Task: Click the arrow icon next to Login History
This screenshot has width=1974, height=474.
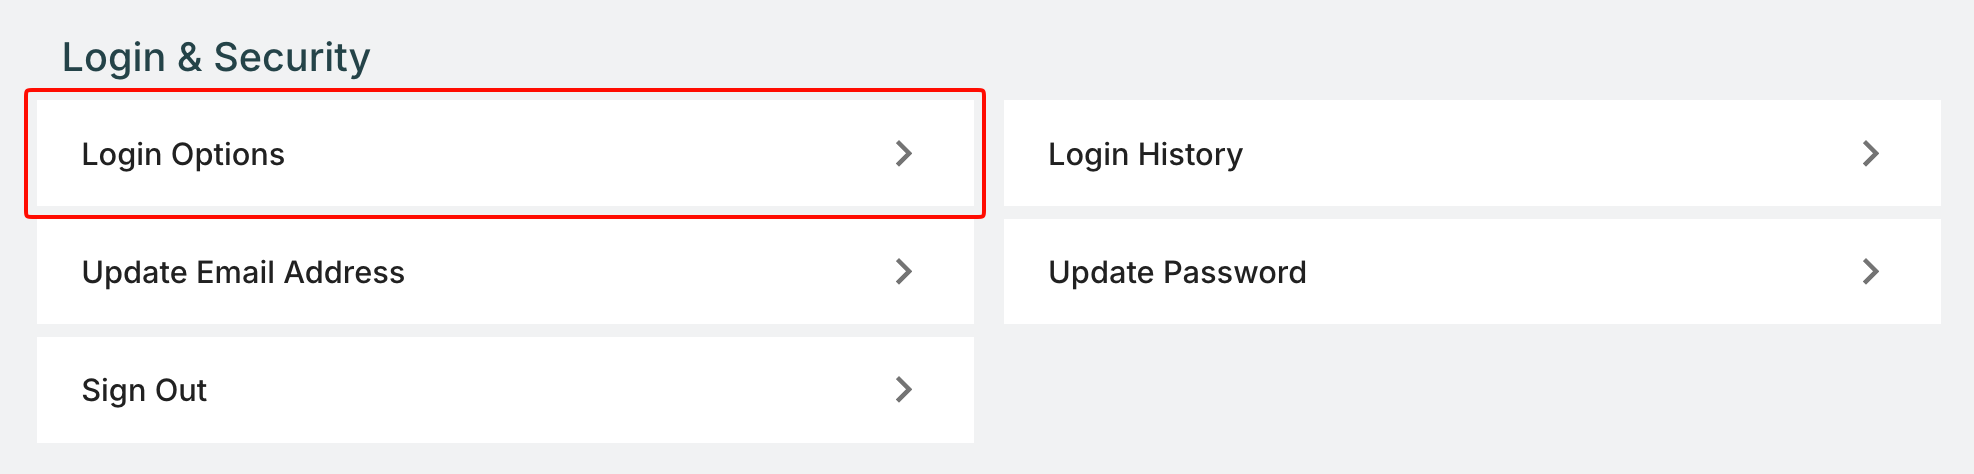Action: [x=1870, y=153]
